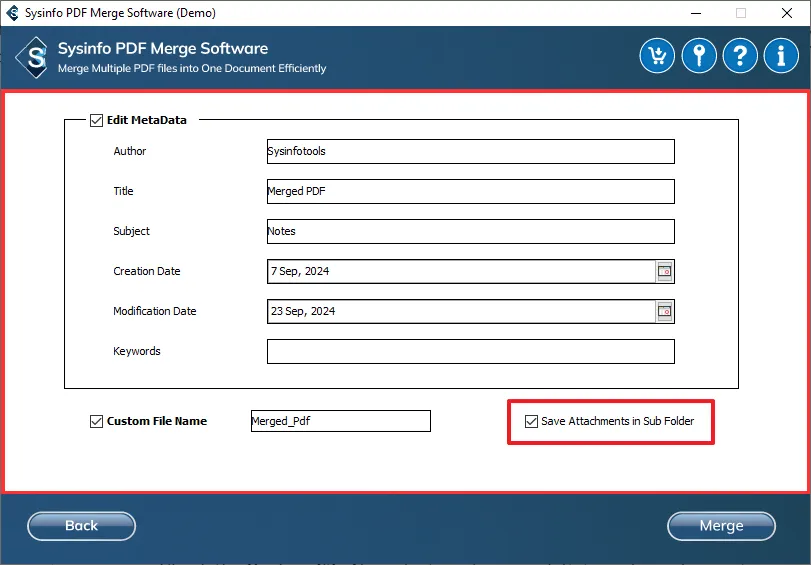The image size is (811, 565).
Task: Open help via question mark icon
Action: [740, 55]
